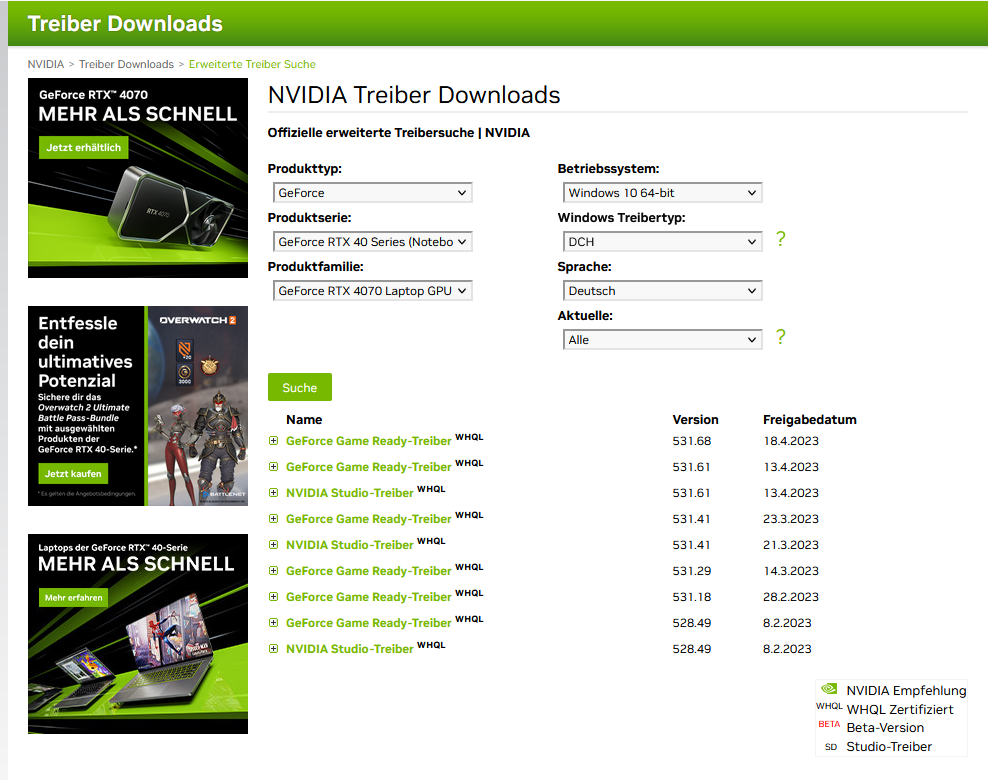Click Treiber Downloads breadcrumb link
Viewport: 988px width, 780px height.
point(126,64)
